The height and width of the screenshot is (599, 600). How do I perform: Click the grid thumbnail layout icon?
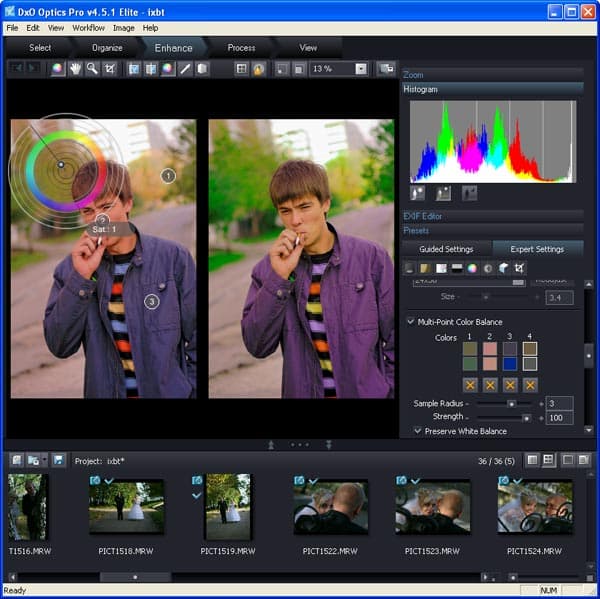pos(548,460)
